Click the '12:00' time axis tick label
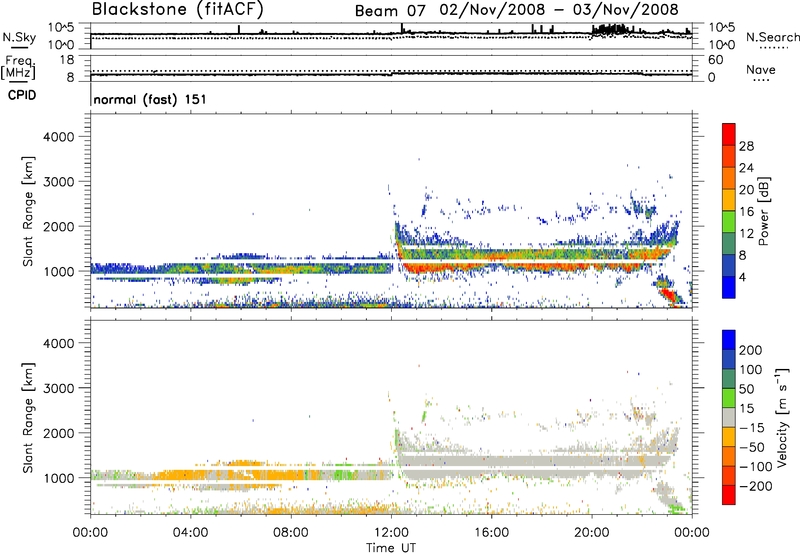 click(391, 533)
